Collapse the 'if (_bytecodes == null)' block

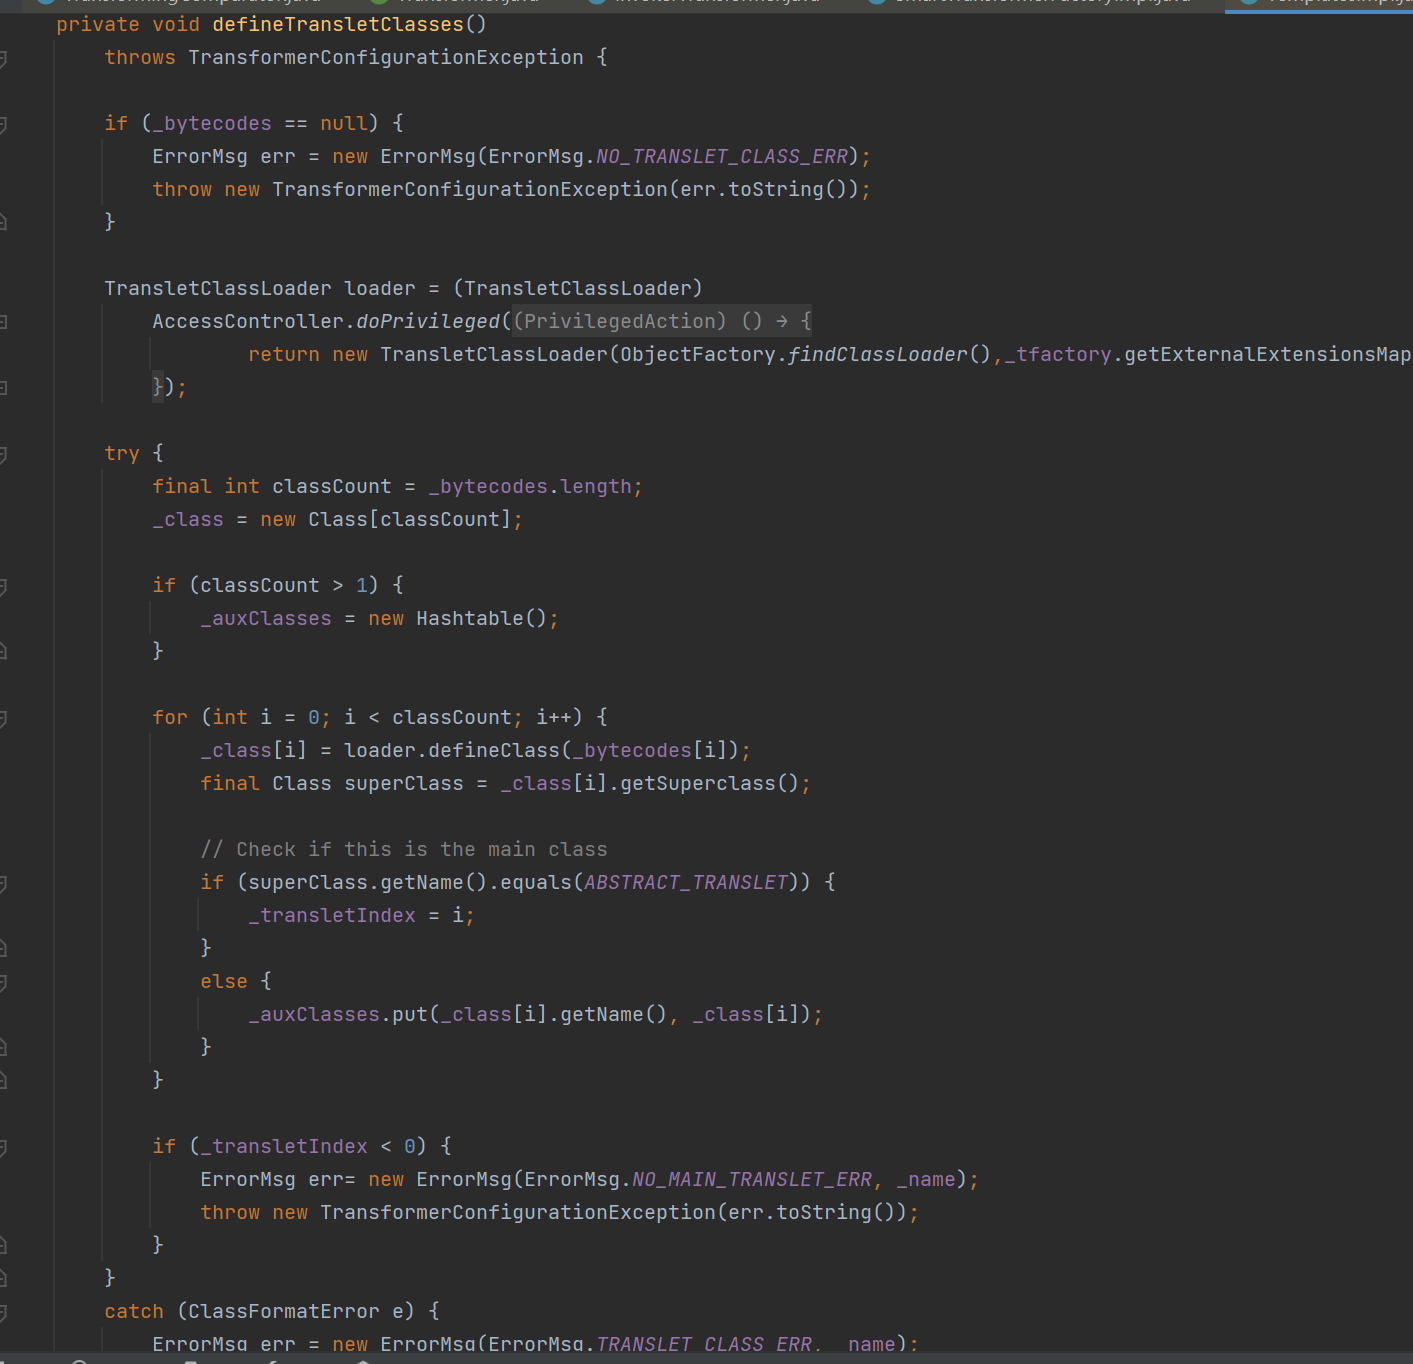coord(3,125)
